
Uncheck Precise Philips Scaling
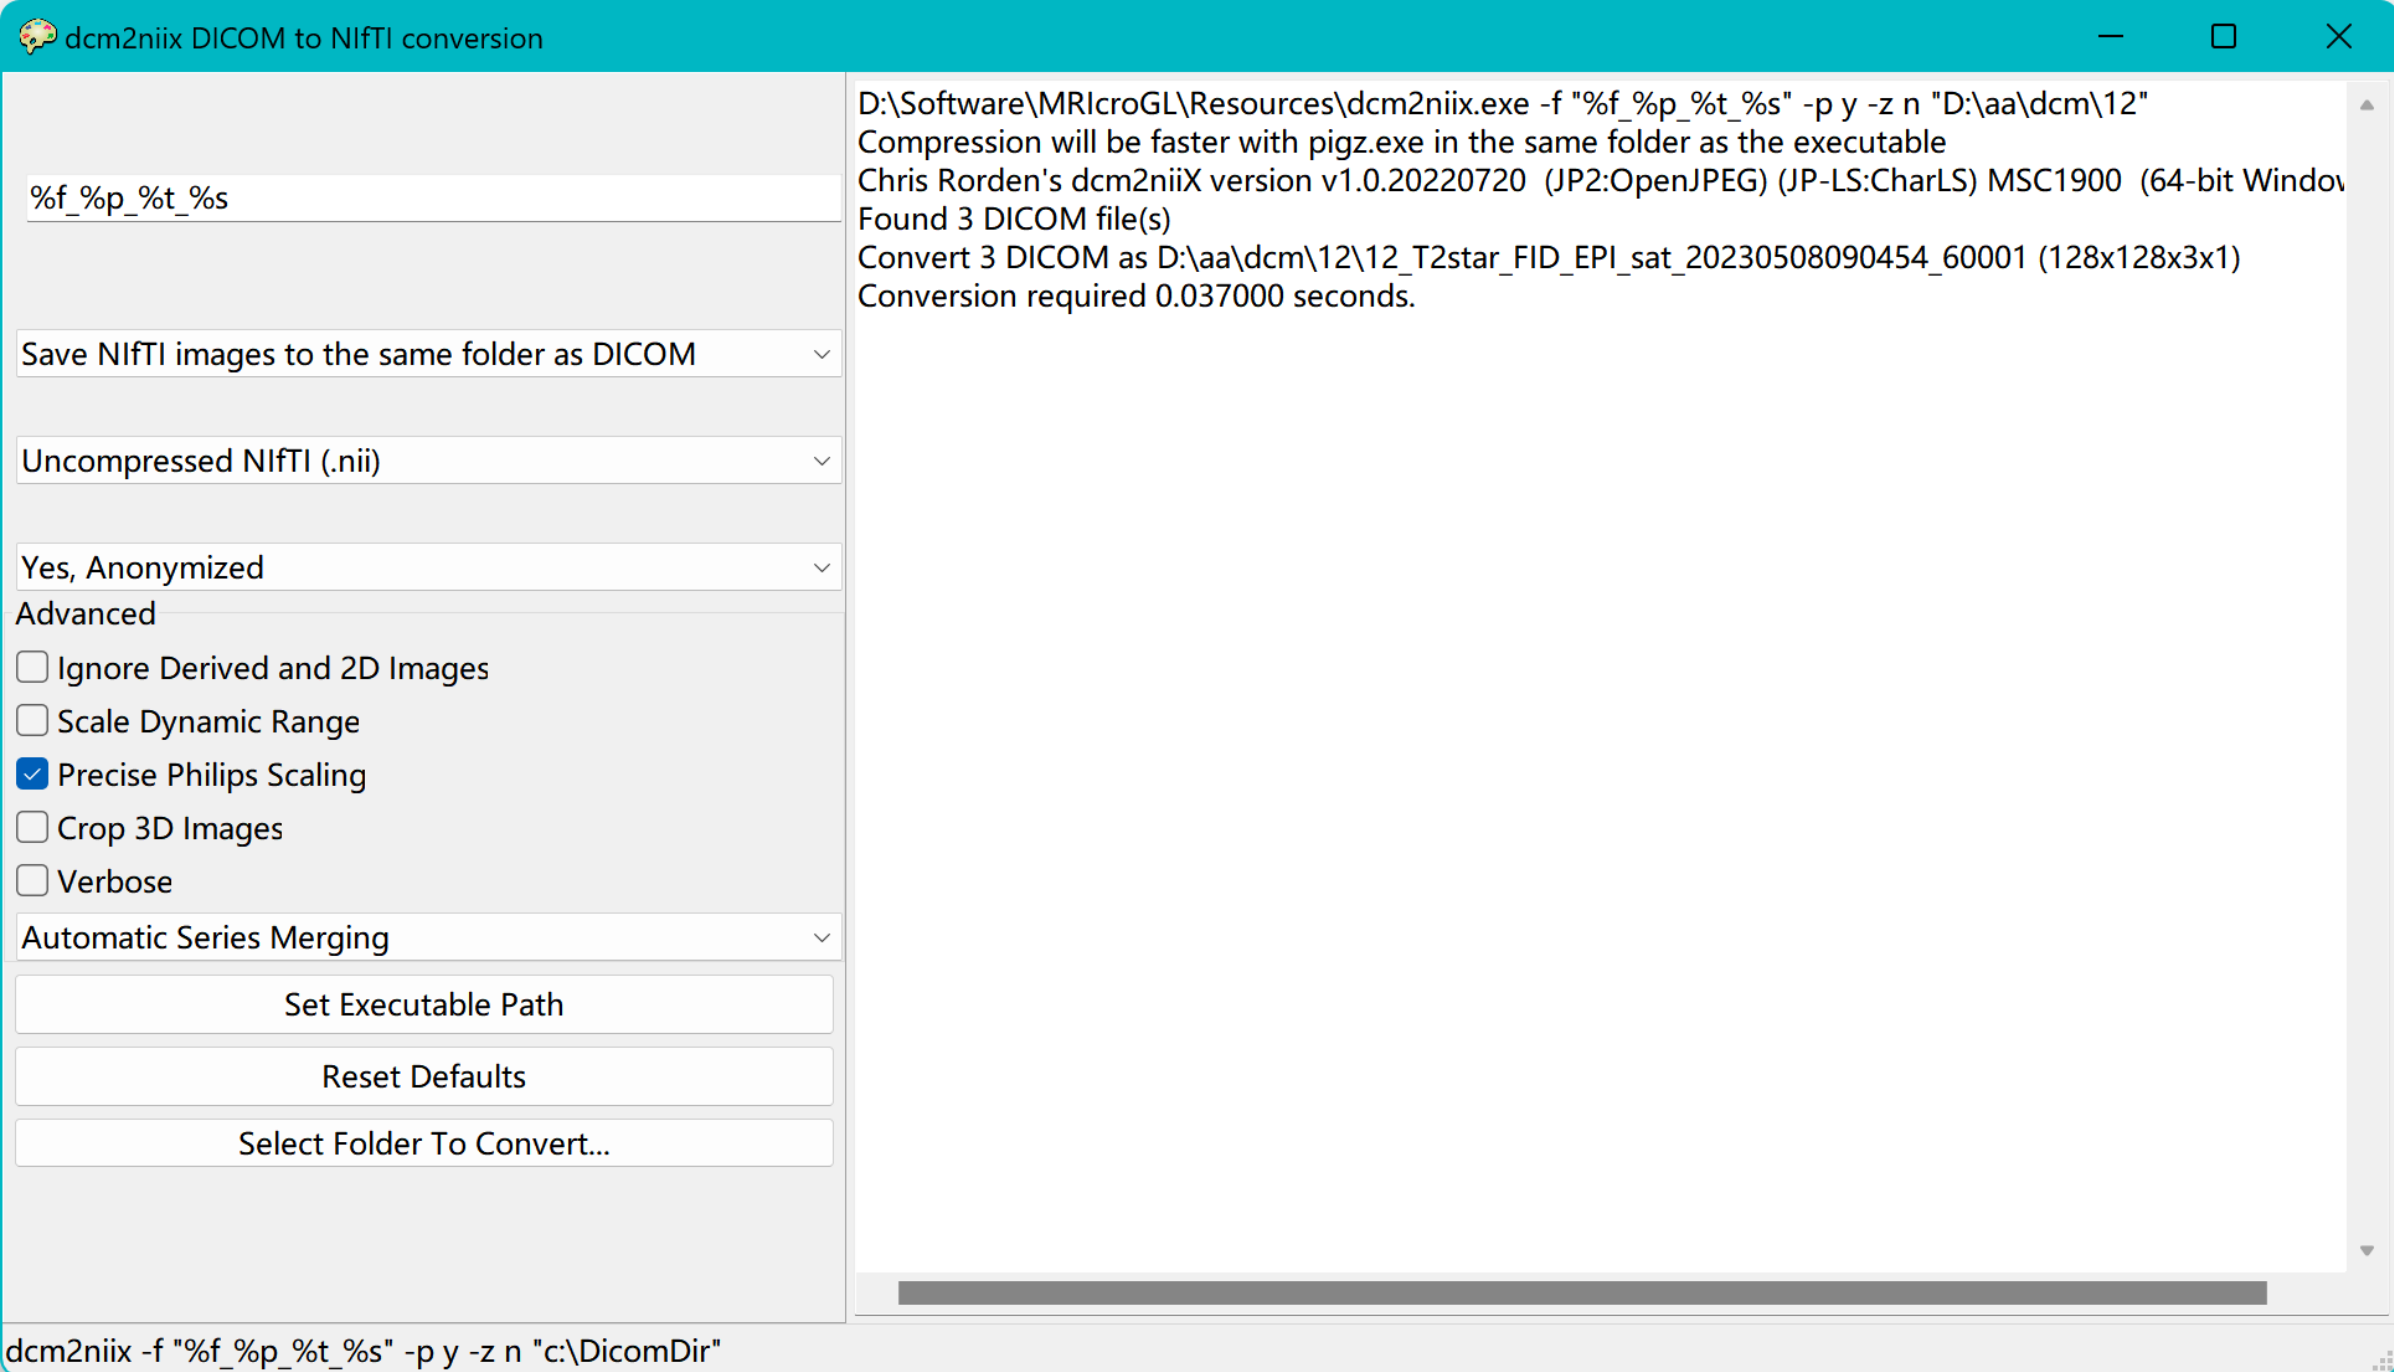(x=32, y=774)
